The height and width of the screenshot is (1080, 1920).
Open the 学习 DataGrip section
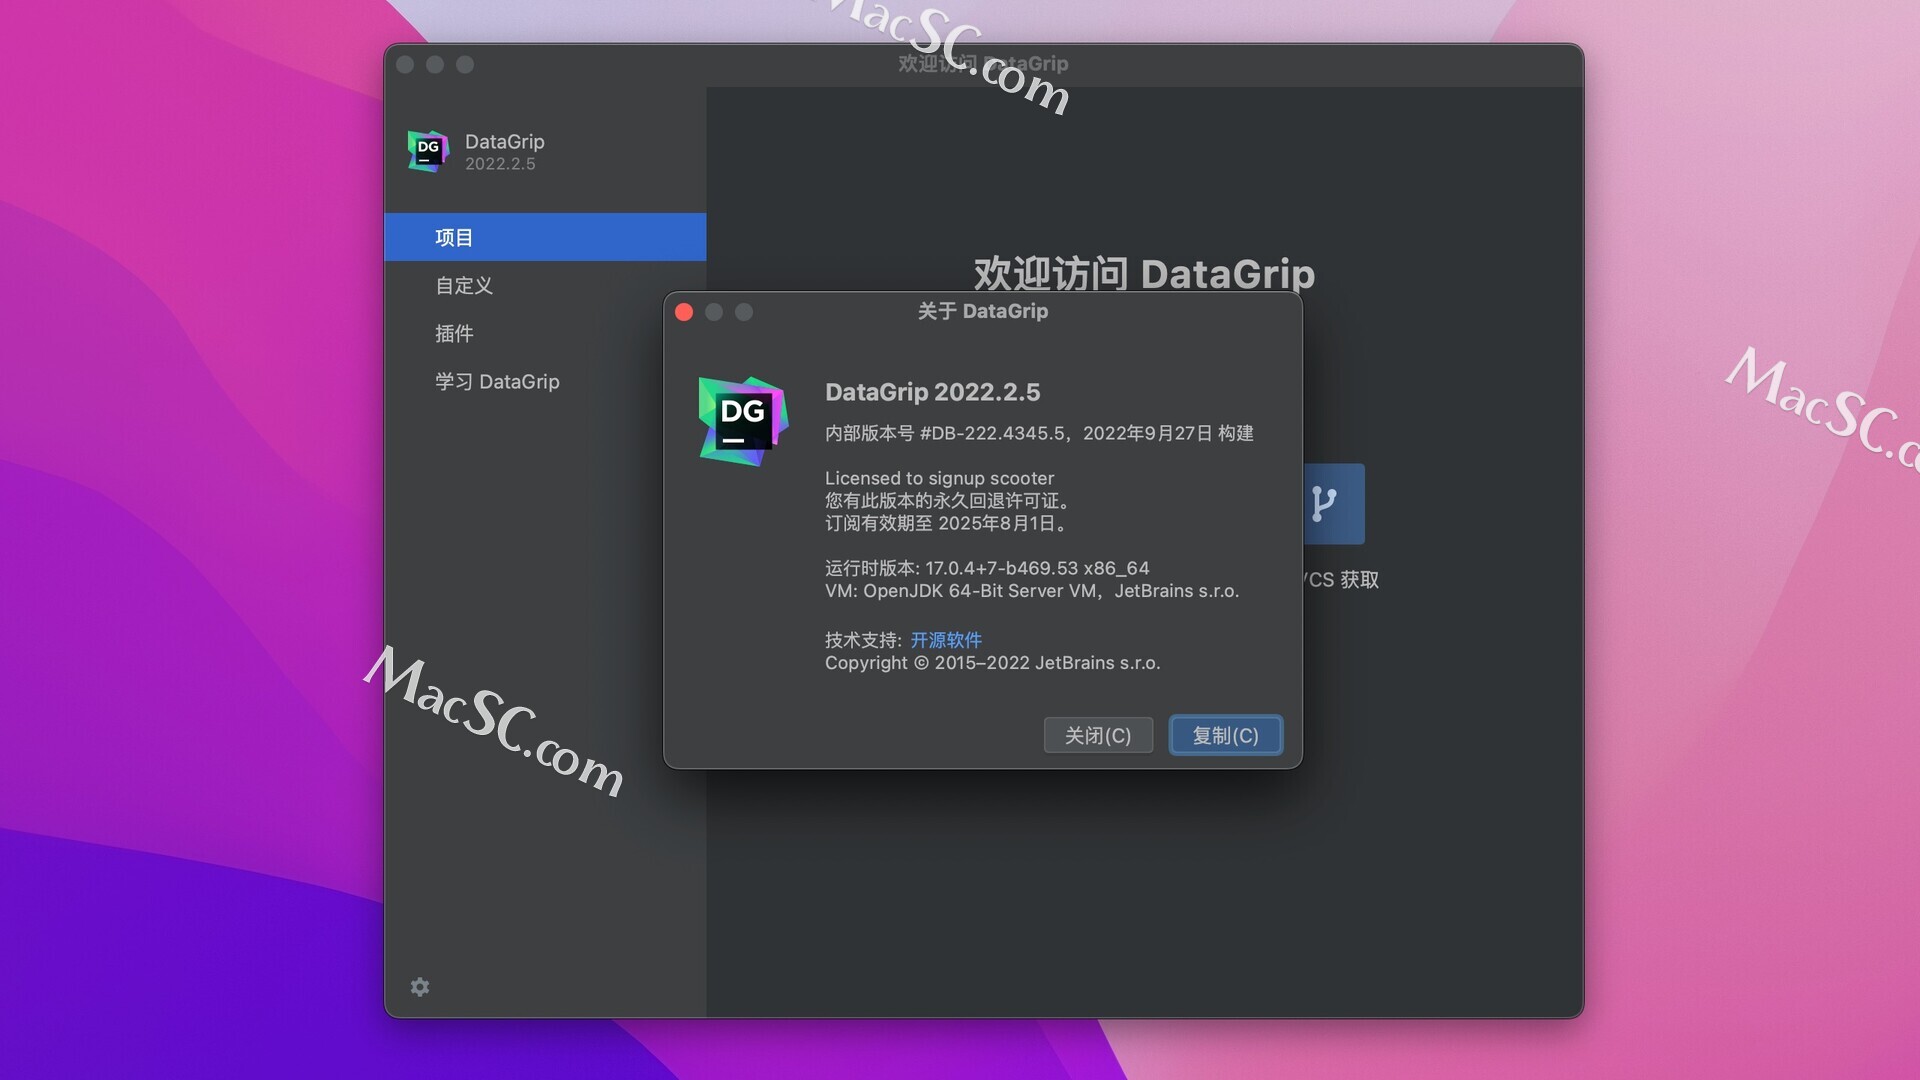tap(545, 381)
